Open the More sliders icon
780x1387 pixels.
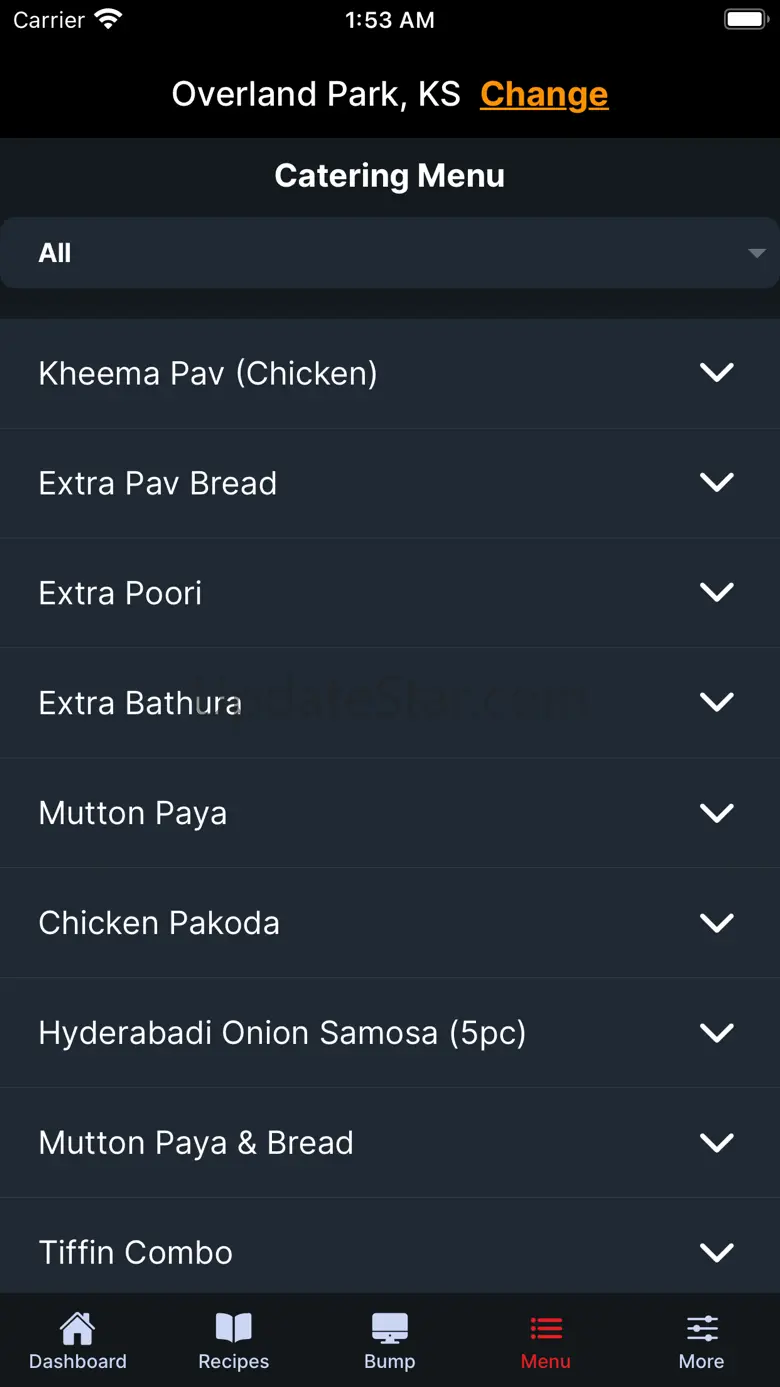(x=701, y=1329)
